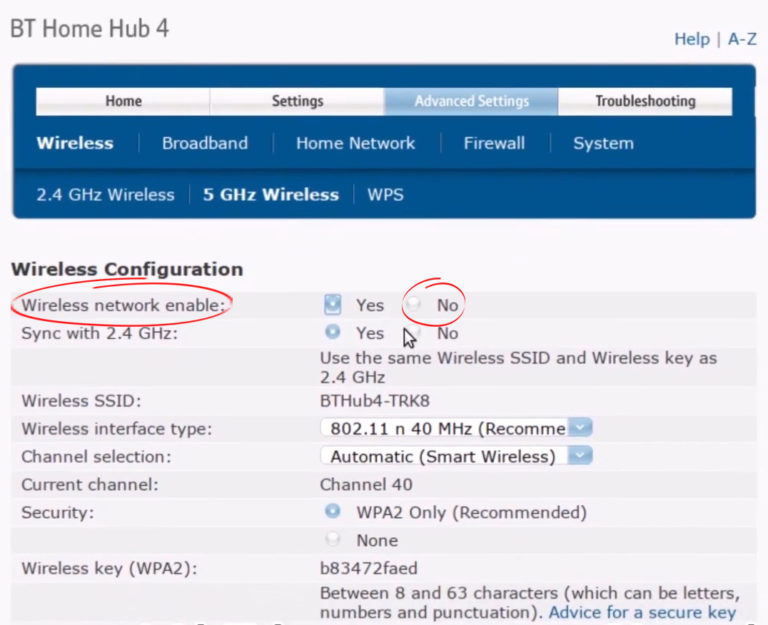Open the Settings tab
Image resolution: width=768 pixels, height=625 pixels.
[x=297, y=101]
